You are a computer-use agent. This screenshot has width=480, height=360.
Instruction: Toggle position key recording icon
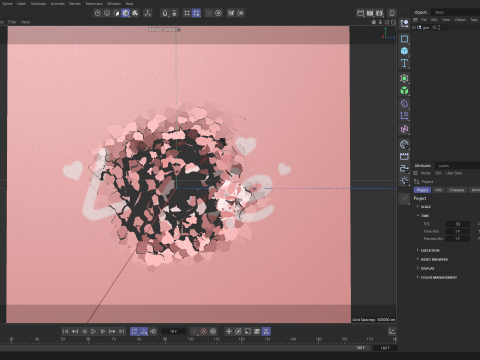pyautogui.click(x=229, y=331)
